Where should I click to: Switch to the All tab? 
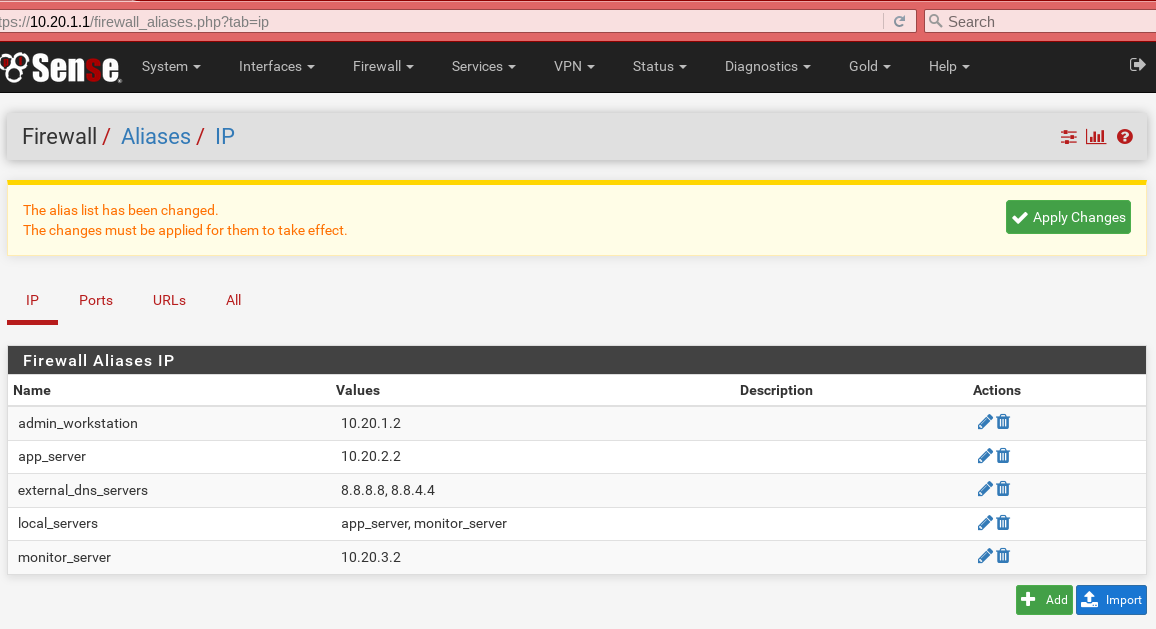coord(234,300)
